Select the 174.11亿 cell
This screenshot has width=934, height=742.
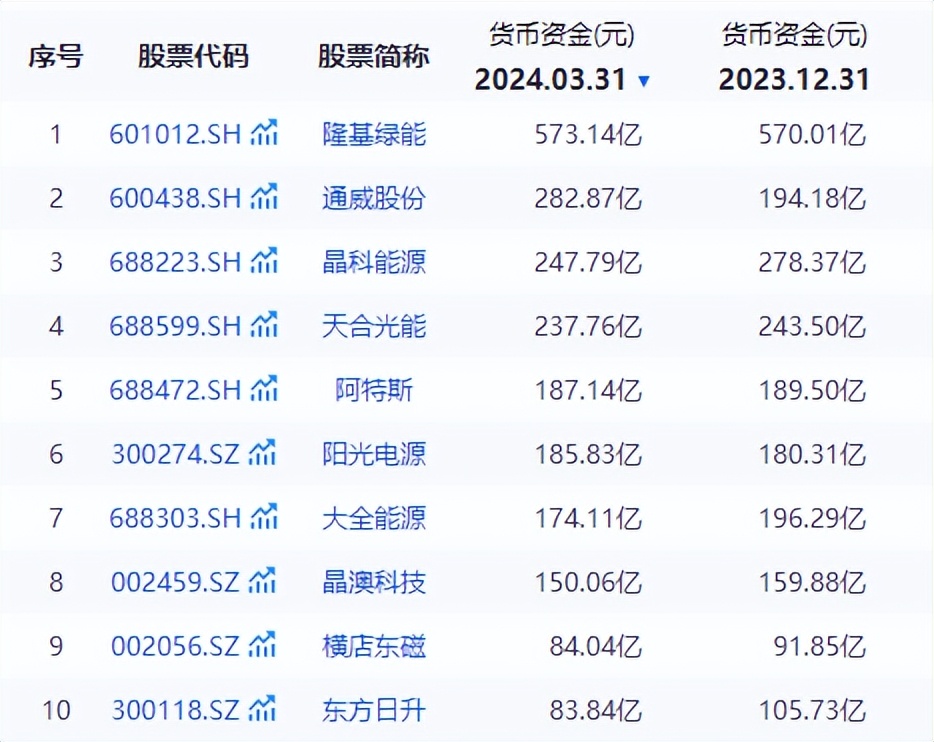pyautogui.click(x=588, y=518)
